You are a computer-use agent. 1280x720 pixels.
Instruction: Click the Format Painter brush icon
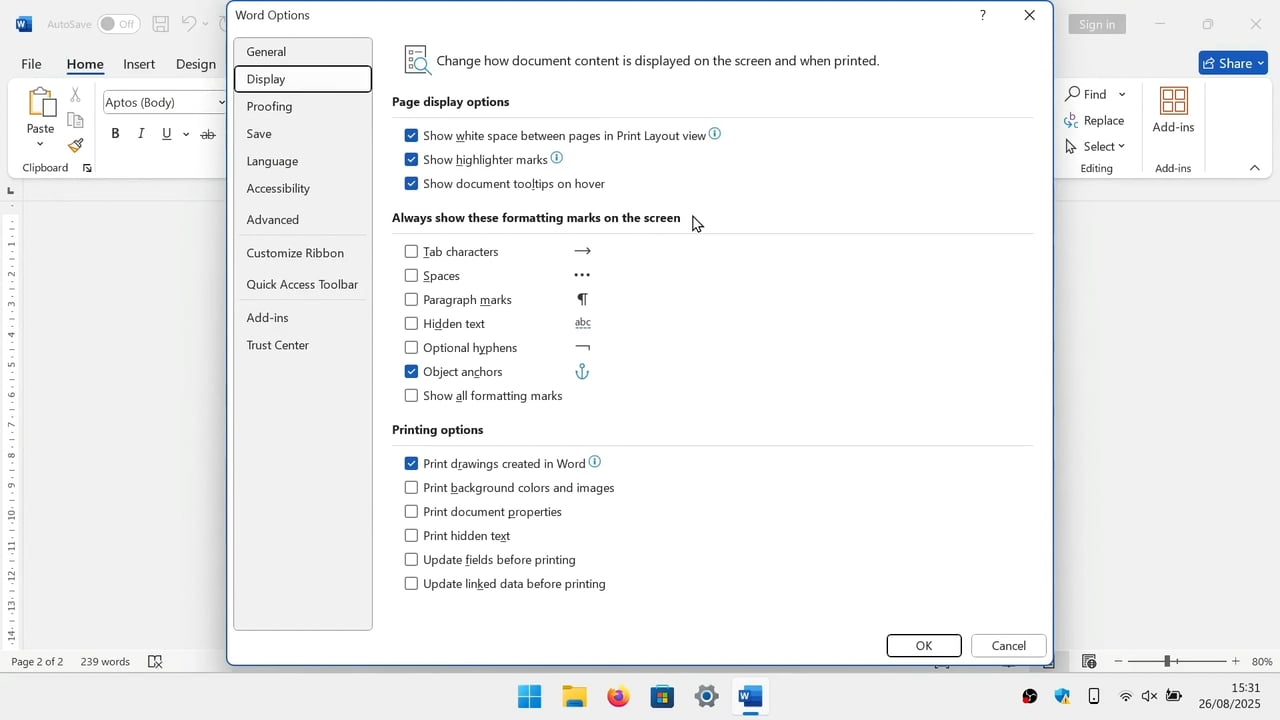pyautogui.click(x=76, y=145)
